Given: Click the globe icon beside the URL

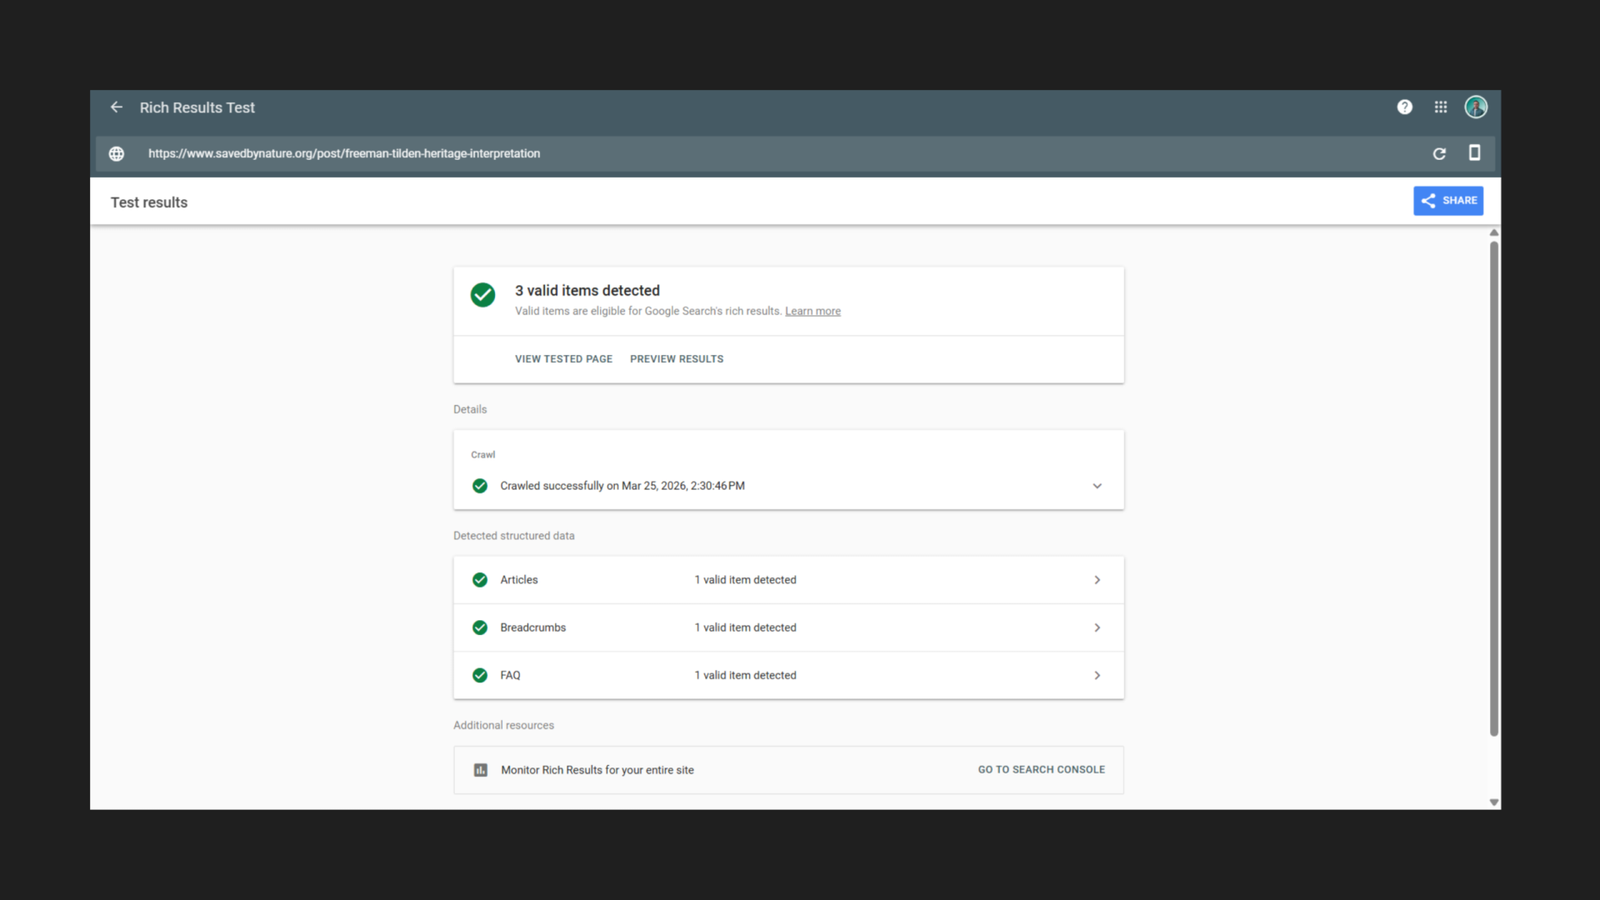Looking at the screenshot, I should point(117,154).
